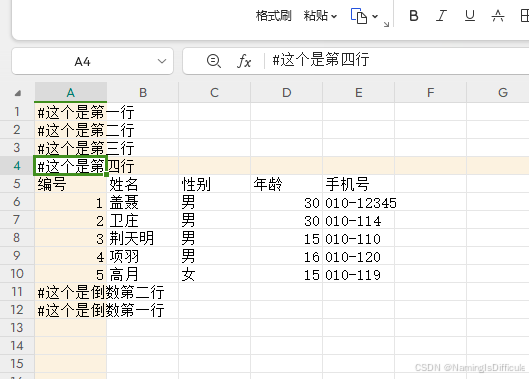
Task: Select column A header
Action: pyautogui.click(x=71, y=92)
